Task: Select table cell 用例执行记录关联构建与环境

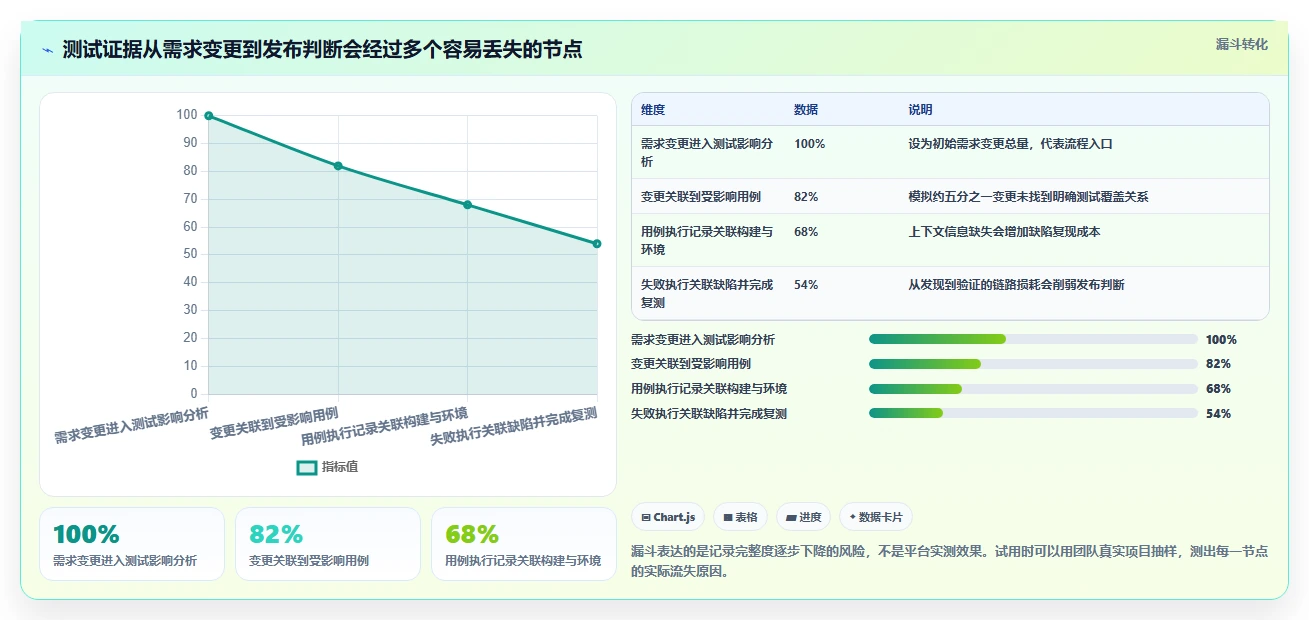Action: click(708, 240)
